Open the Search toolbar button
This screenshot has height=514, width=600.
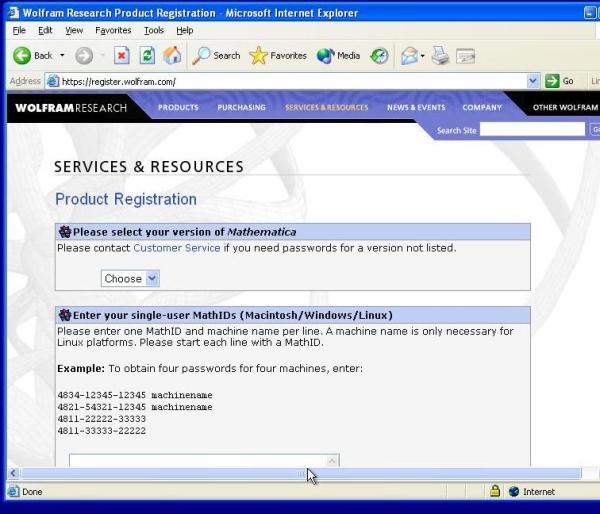coord(216,56)
